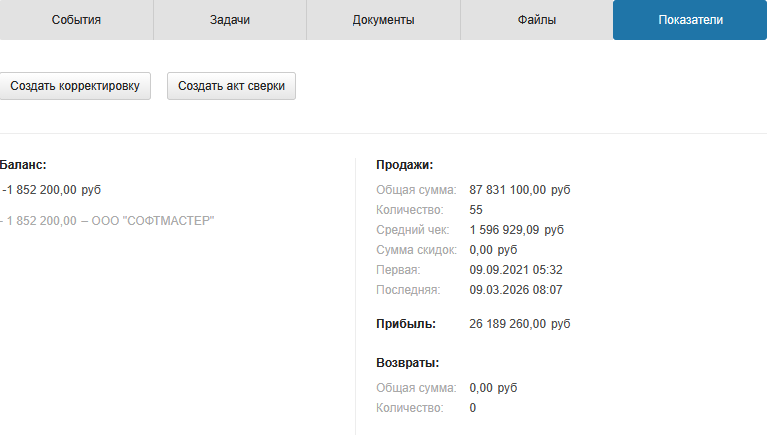The image size is (767, 438).
Task: Click the ООО "СОФТМАСТЕР" balance line
Action: [108, 220]
